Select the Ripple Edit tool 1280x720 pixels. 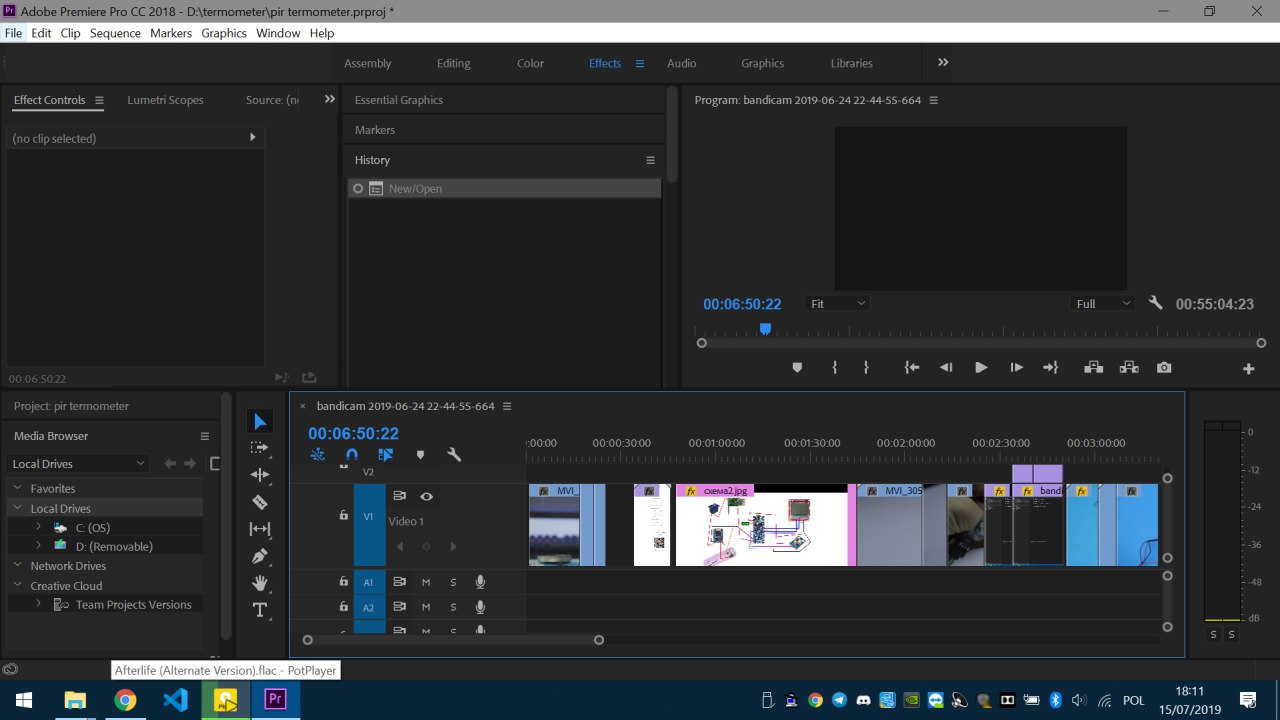point(260,475)
